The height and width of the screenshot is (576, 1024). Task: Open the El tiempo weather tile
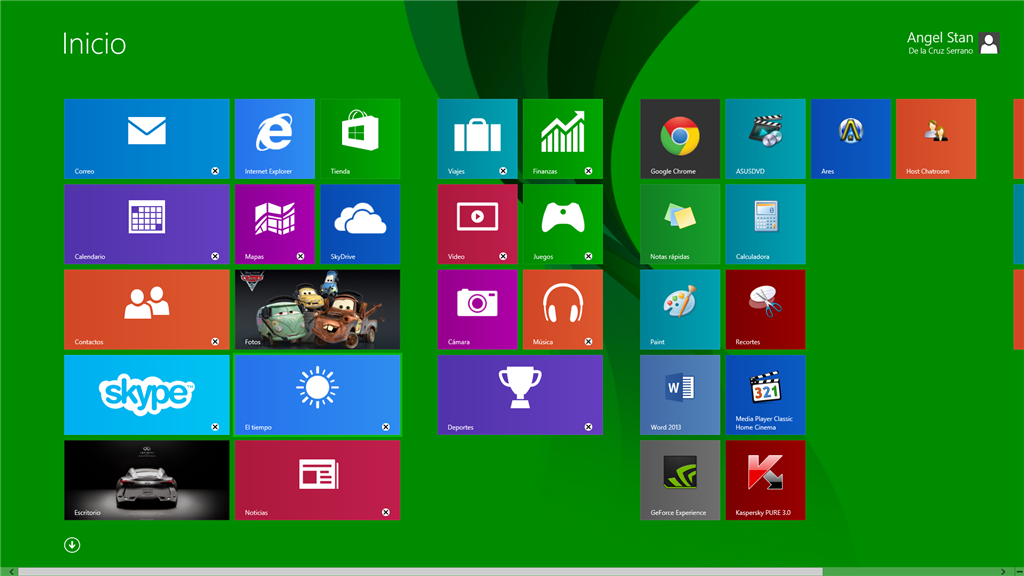[x=317, y=395]
